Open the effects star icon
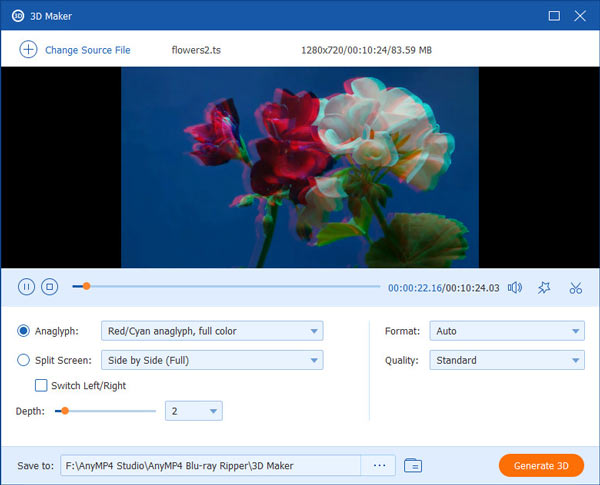This screenshot has width=600, height=485. tap(544, 288)
